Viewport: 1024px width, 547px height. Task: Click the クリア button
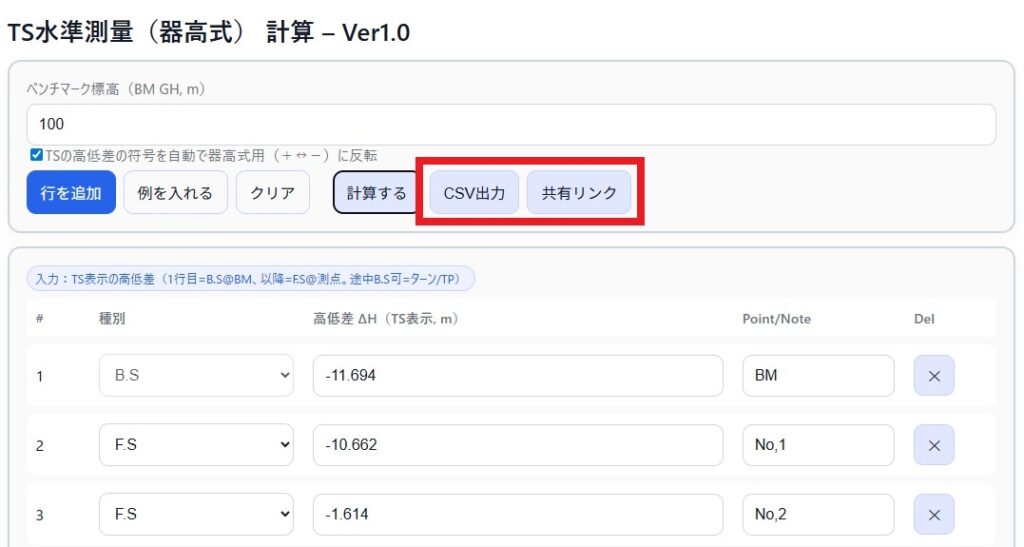pyautogui.click(x=272, y=193)
